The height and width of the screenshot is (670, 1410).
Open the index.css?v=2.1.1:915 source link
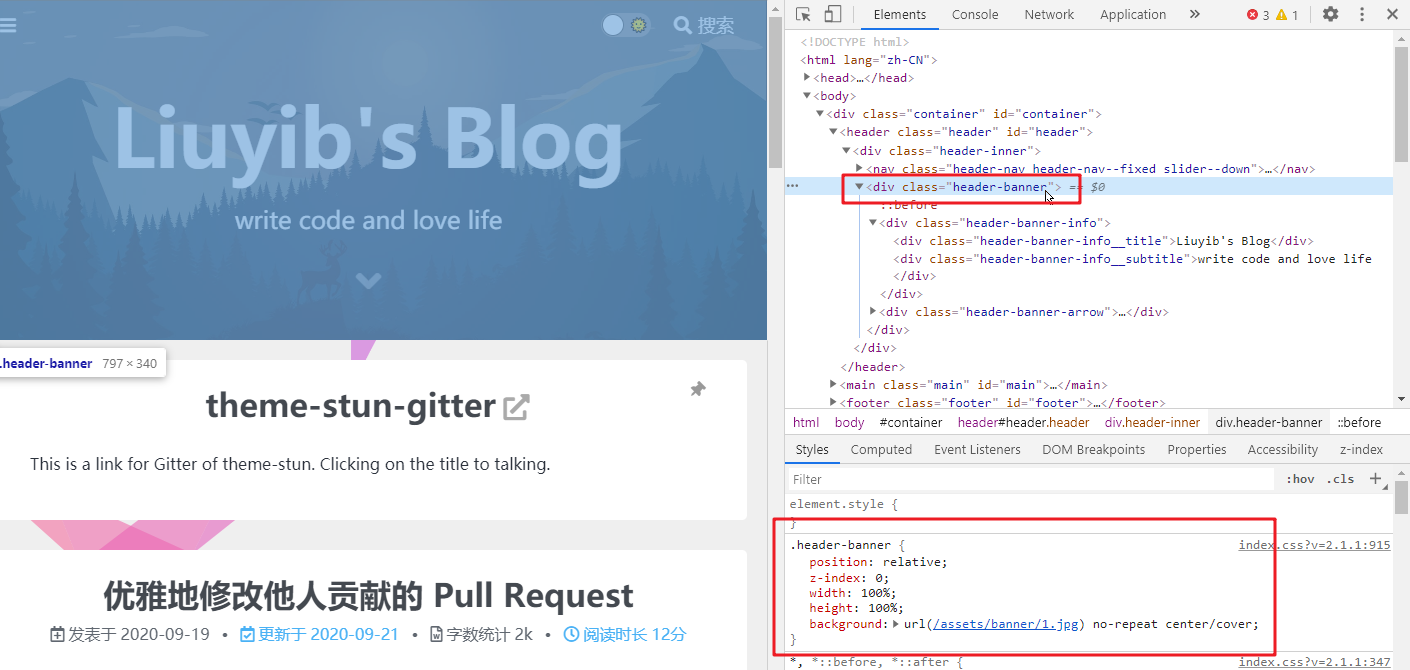click(x=1314, y=544)
